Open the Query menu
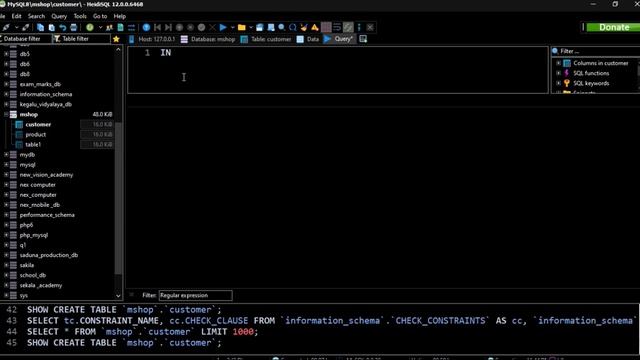The height and width of the screenshot is (360, 640). (59, 16)
